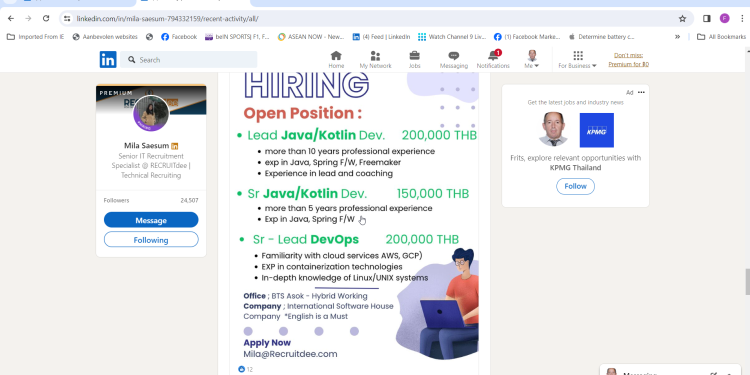Open the ad options three-dot menu
Viewport: 750px width, 375px height.
[x=641, y=92]
